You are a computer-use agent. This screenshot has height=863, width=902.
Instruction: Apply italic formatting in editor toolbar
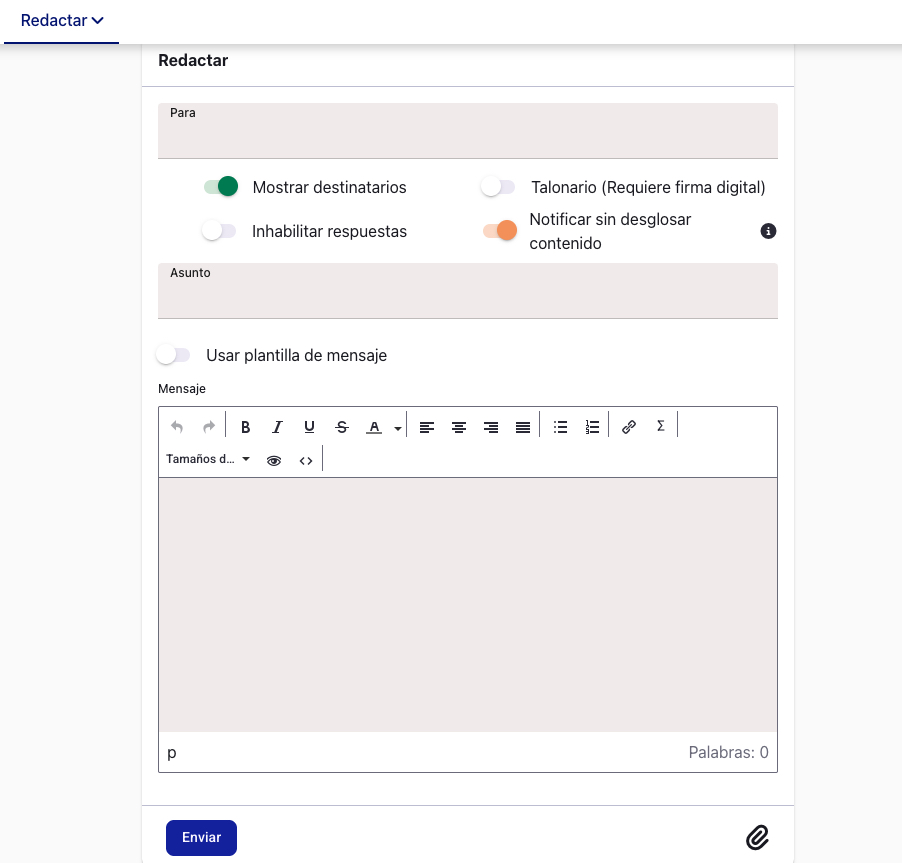pos(277,427)
